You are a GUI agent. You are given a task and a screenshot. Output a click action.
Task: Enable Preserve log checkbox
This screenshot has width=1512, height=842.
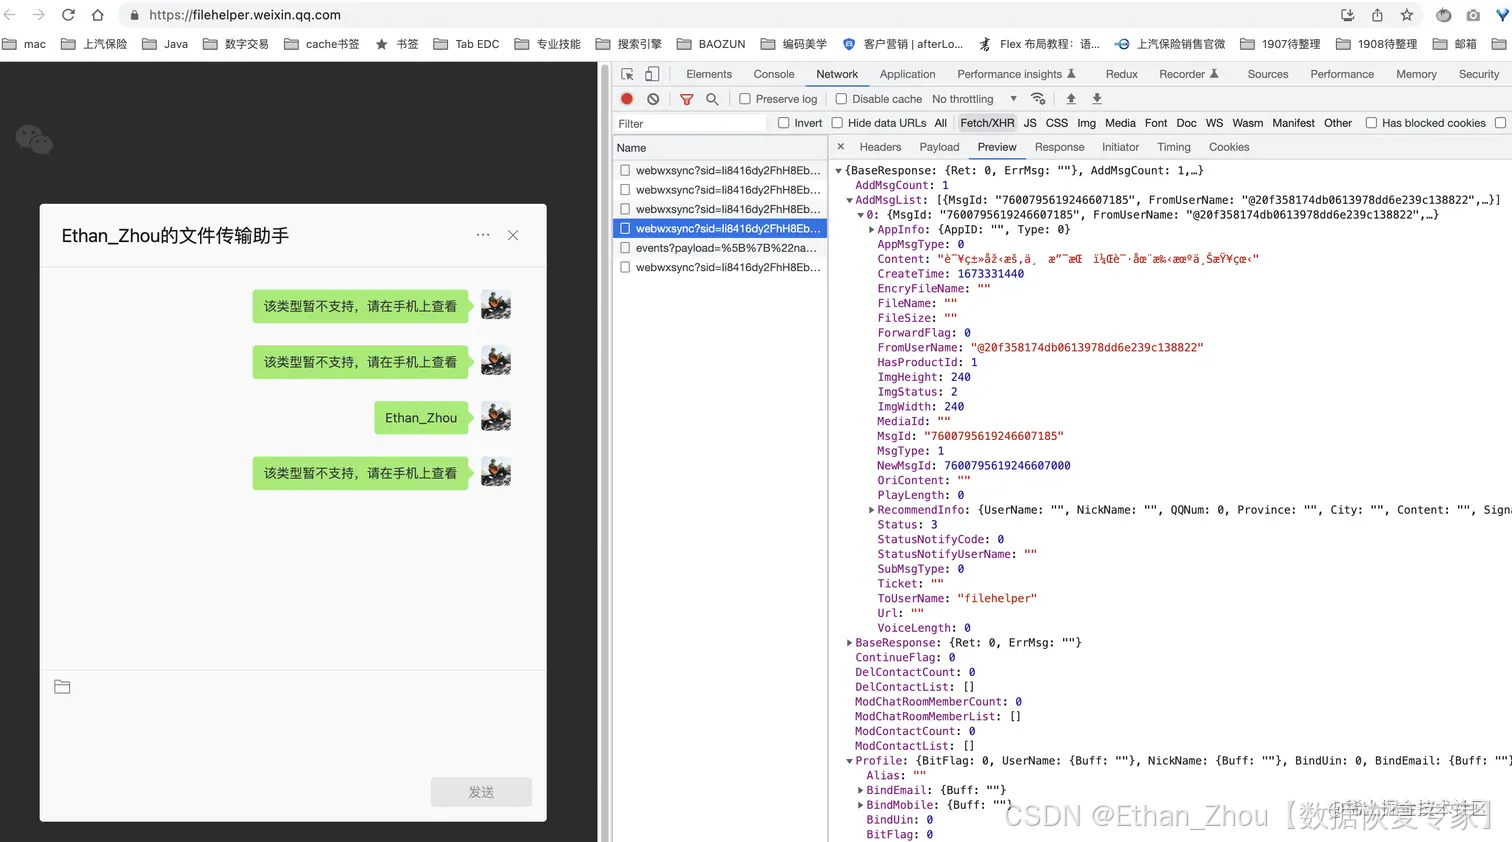(745, 99)
